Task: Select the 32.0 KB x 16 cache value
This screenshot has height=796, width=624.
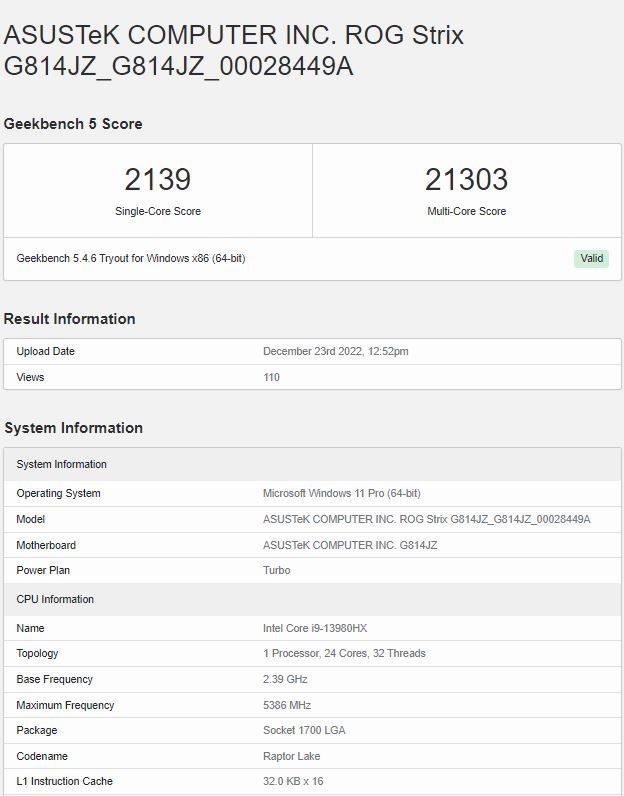Action: click(293, 781)
